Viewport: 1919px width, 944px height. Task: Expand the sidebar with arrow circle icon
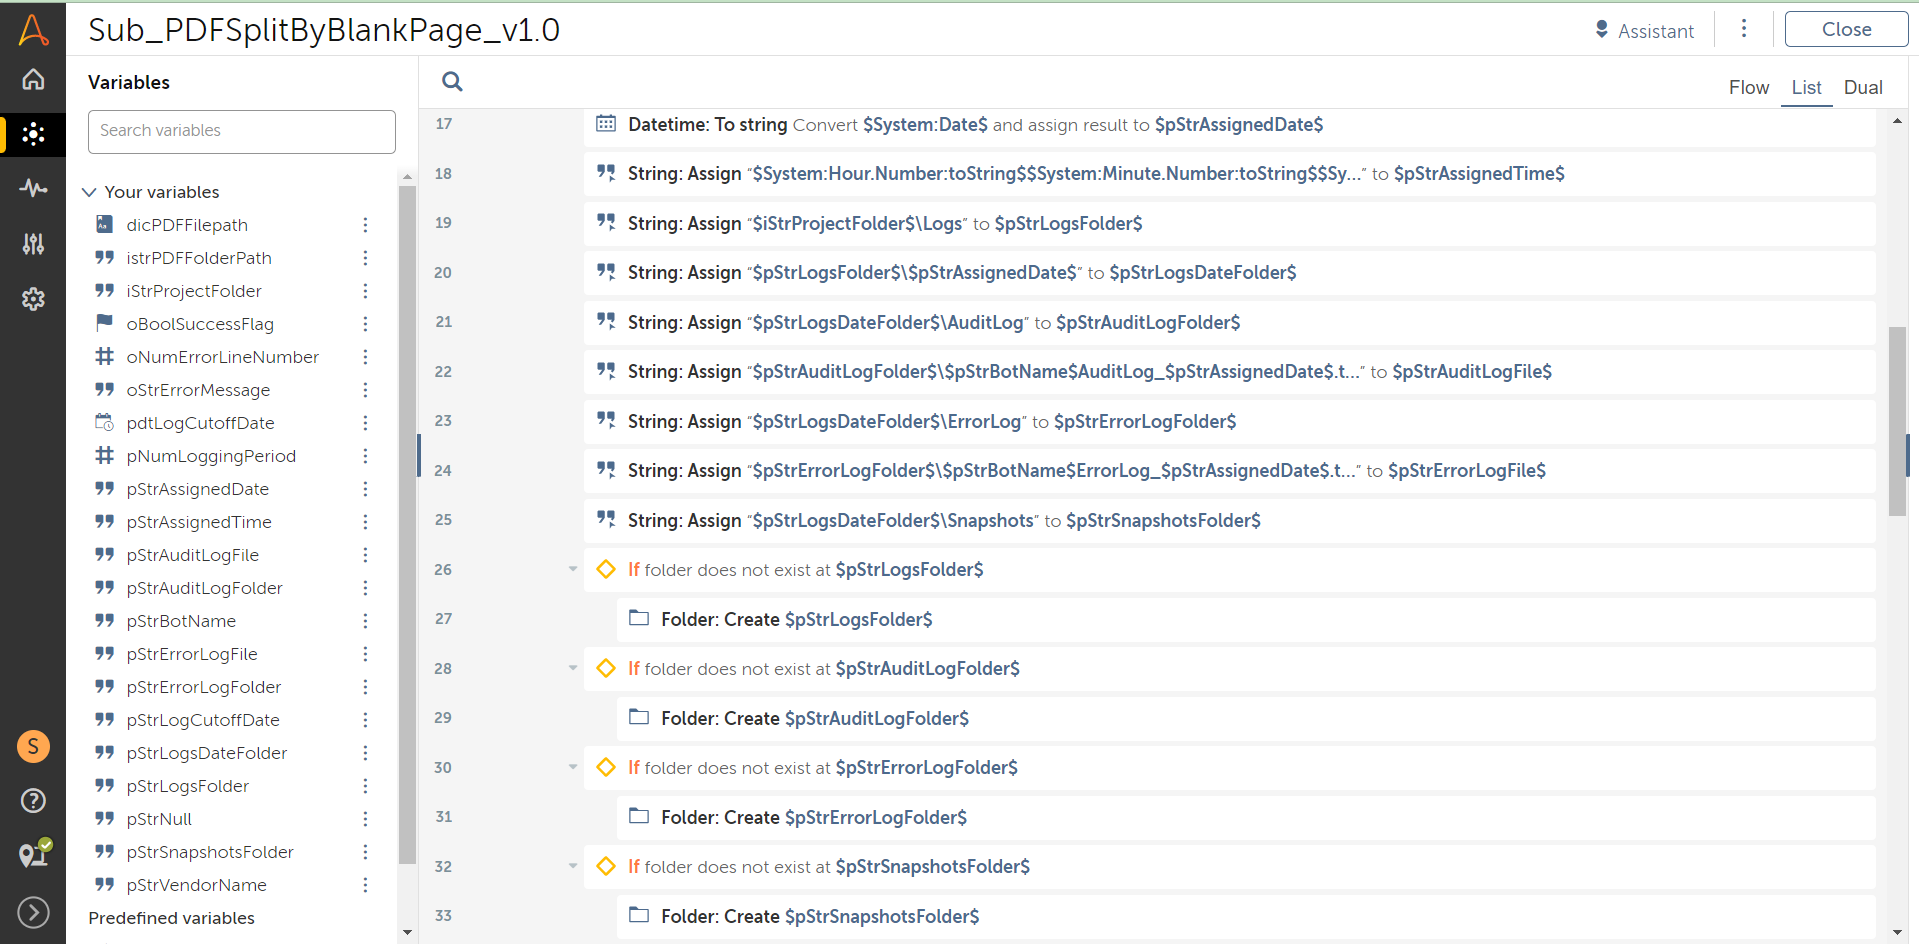[33, 912]
